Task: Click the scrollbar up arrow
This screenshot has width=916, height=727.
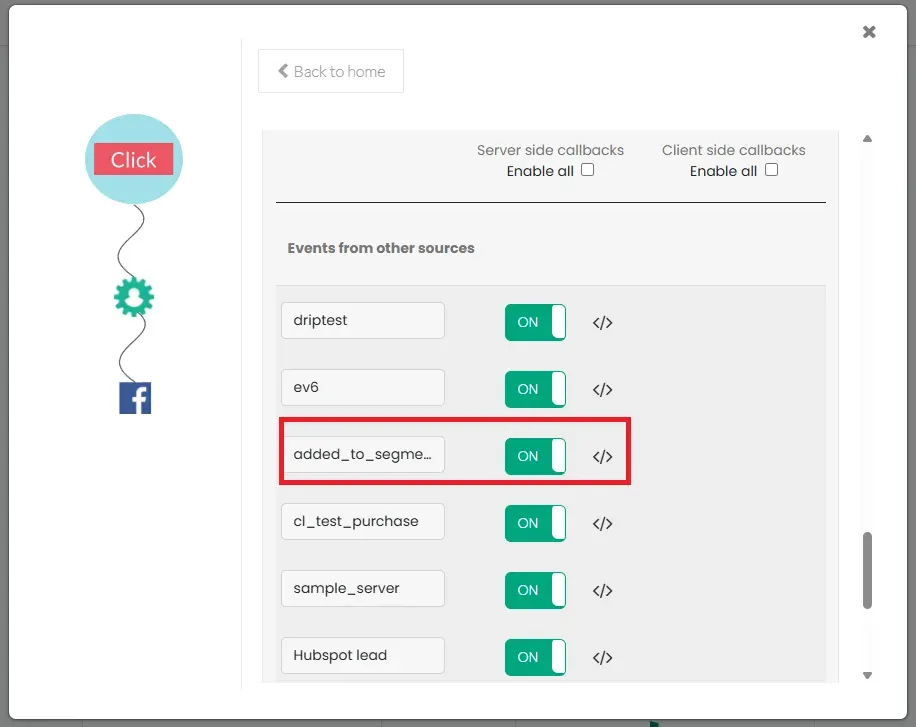Action: pyautogui.click(x=868, y=139)
